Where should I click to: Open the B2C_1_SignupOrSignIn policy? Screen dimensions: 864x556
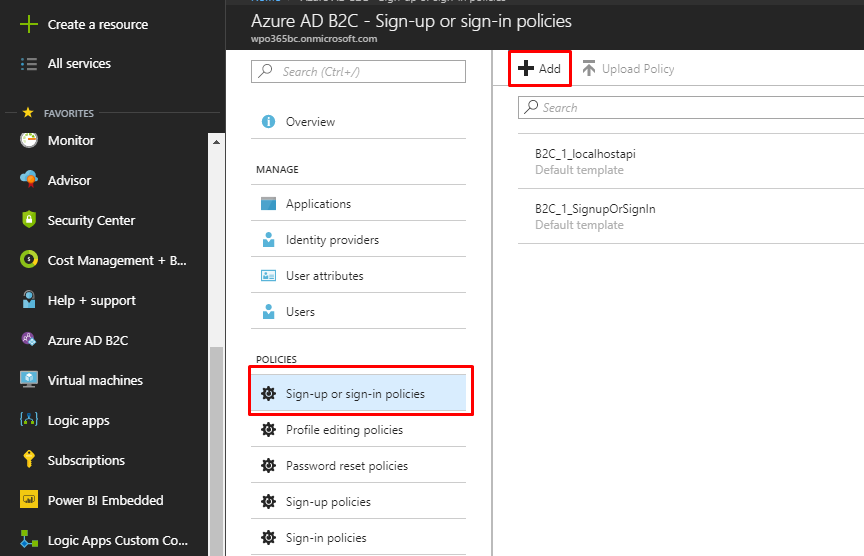(691, 217)
